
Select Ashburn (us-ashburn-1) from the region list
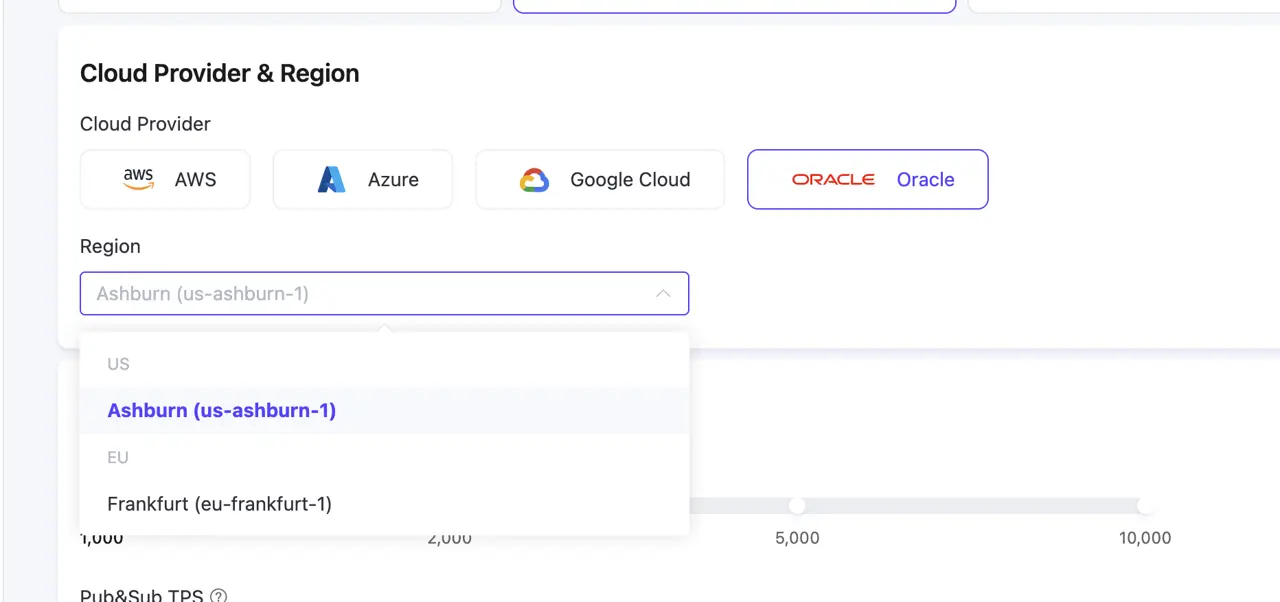(222, 411)
